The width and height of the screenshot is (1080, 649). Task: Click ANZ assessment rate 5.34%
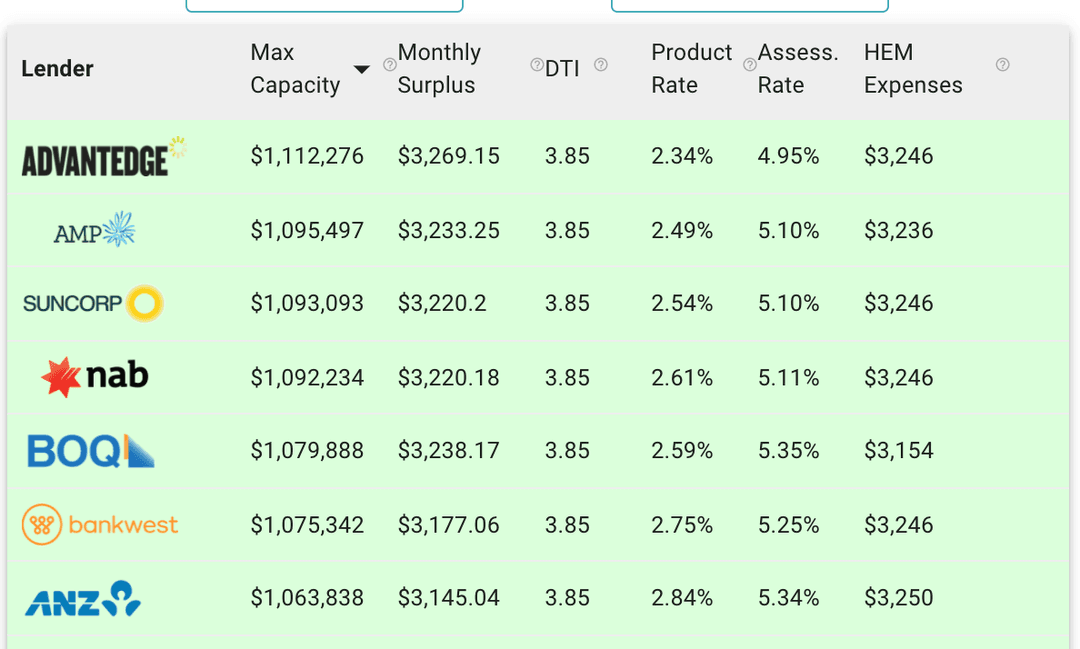[789, 598]
